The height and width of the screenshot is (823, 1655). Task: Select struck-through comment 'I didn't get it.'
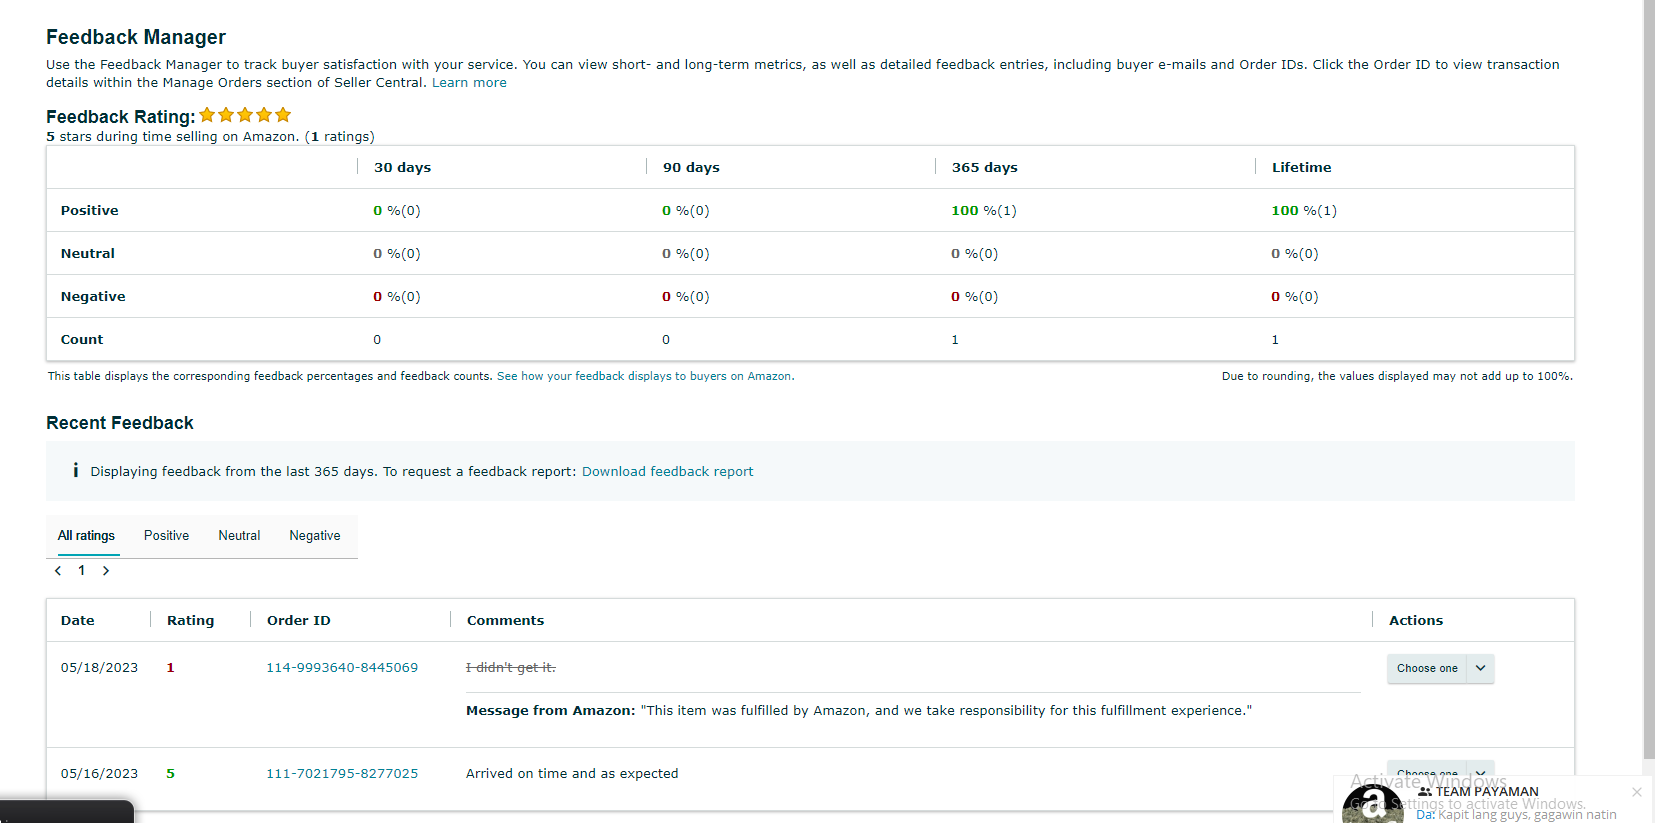click(x=511, y=667)
